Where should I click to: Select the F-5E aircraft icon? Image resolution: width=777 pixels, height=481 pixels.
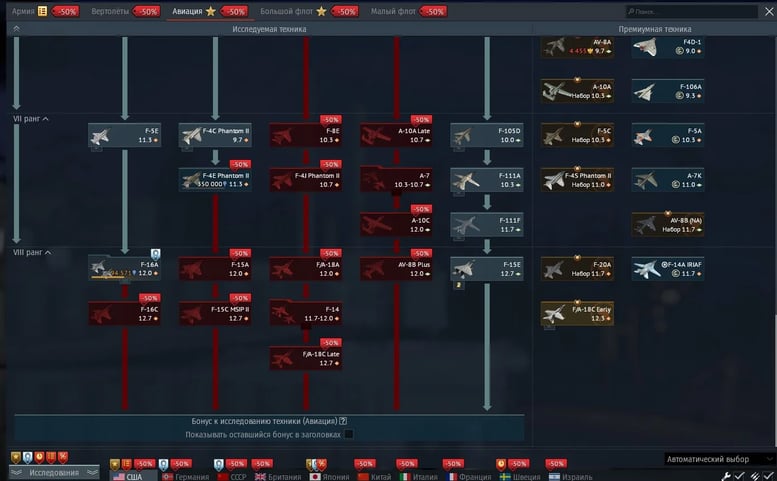coord(125,135)
